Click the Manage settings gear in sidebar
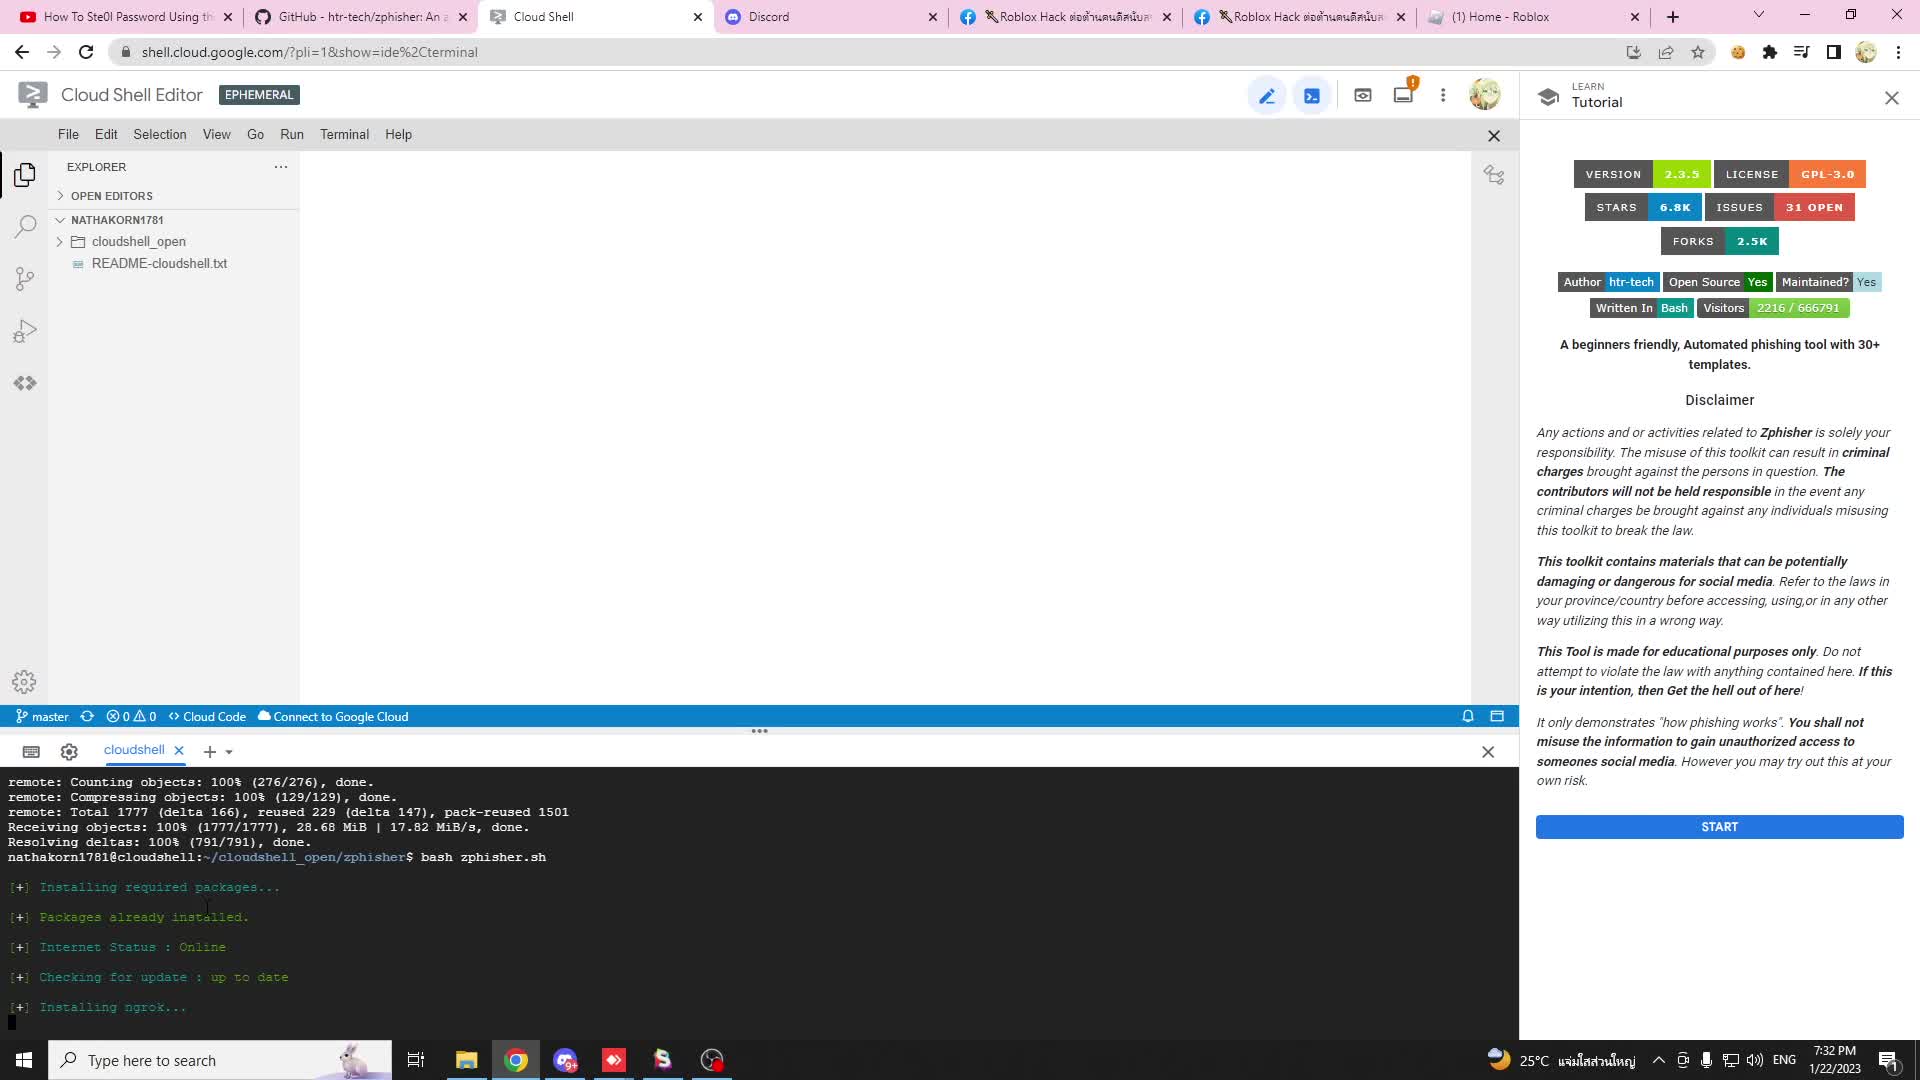This screenshot has height=1080, width=1920. coord(24,682)
